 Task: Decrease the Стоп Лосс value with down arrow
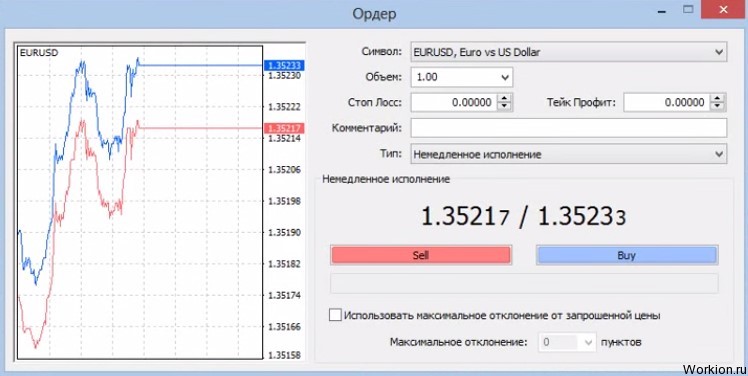point(505,106)
